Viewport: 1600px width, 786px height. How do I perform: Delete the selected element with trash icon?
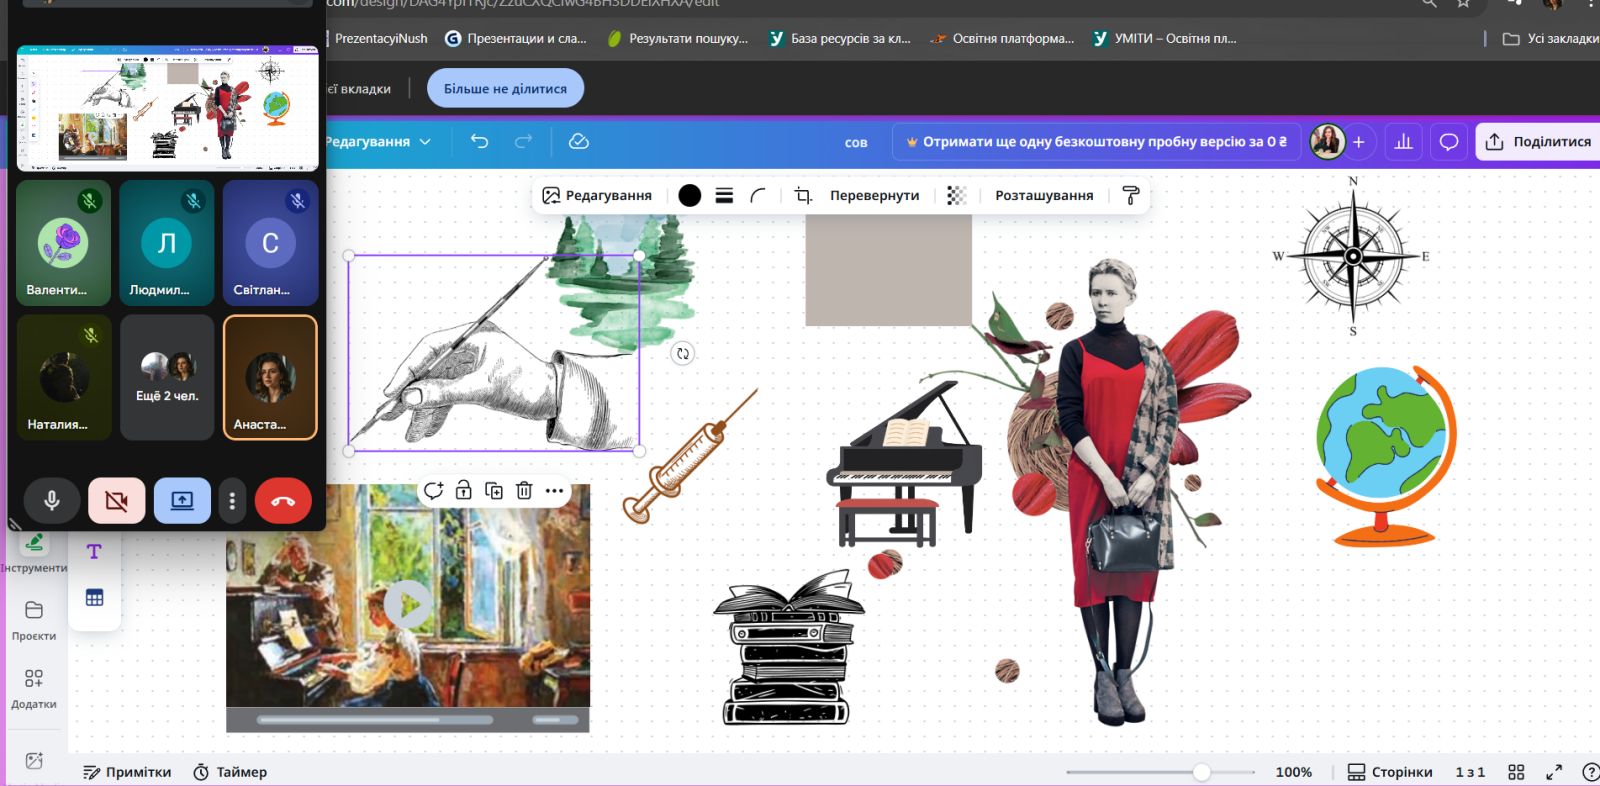524,490
